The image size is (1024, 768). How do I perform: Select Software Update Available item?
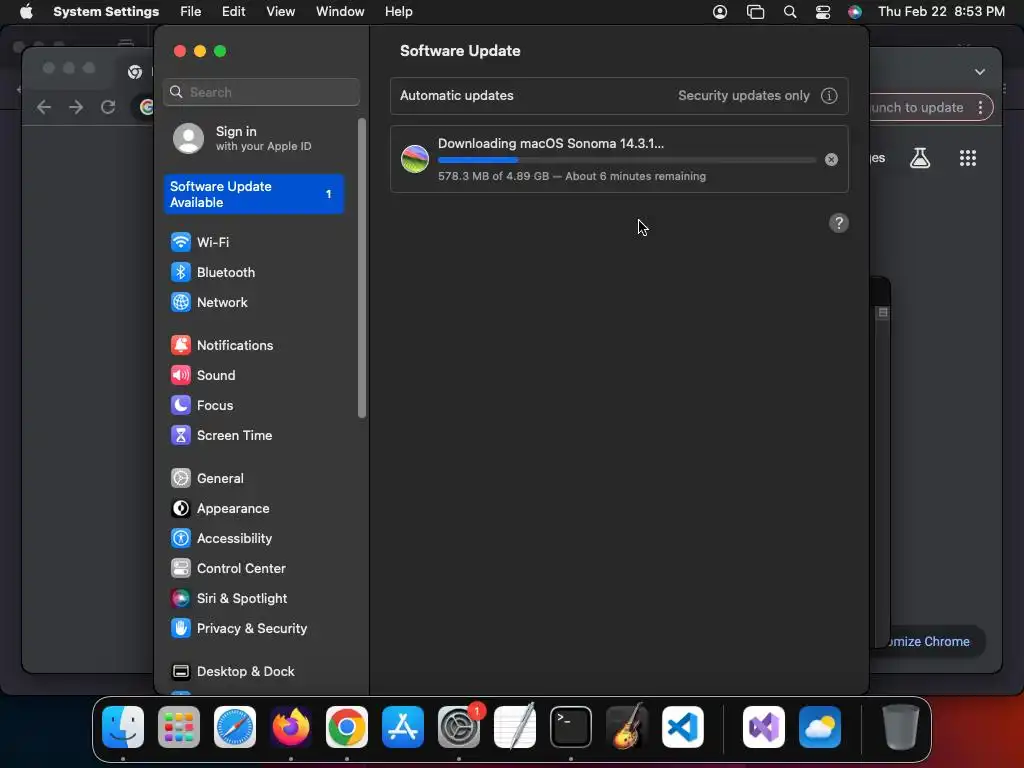click(x=253, y=195)
